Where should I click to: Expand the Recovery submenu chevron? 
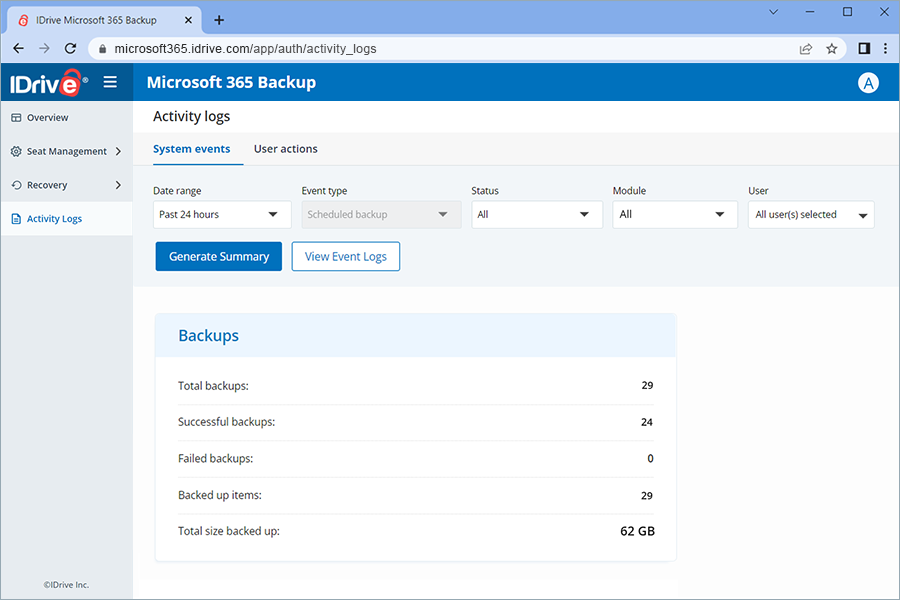pyautogui.click(x=118, y=185)
